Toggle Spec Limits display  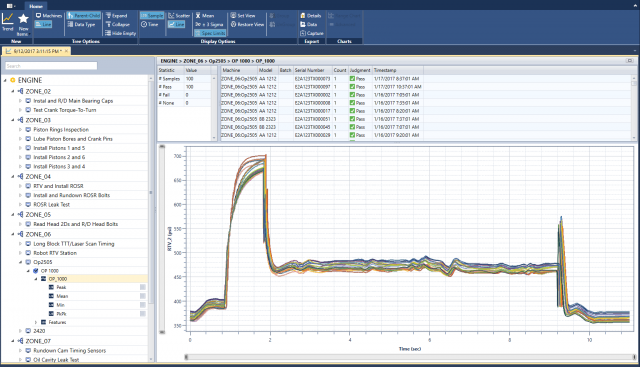coord(210,33)
